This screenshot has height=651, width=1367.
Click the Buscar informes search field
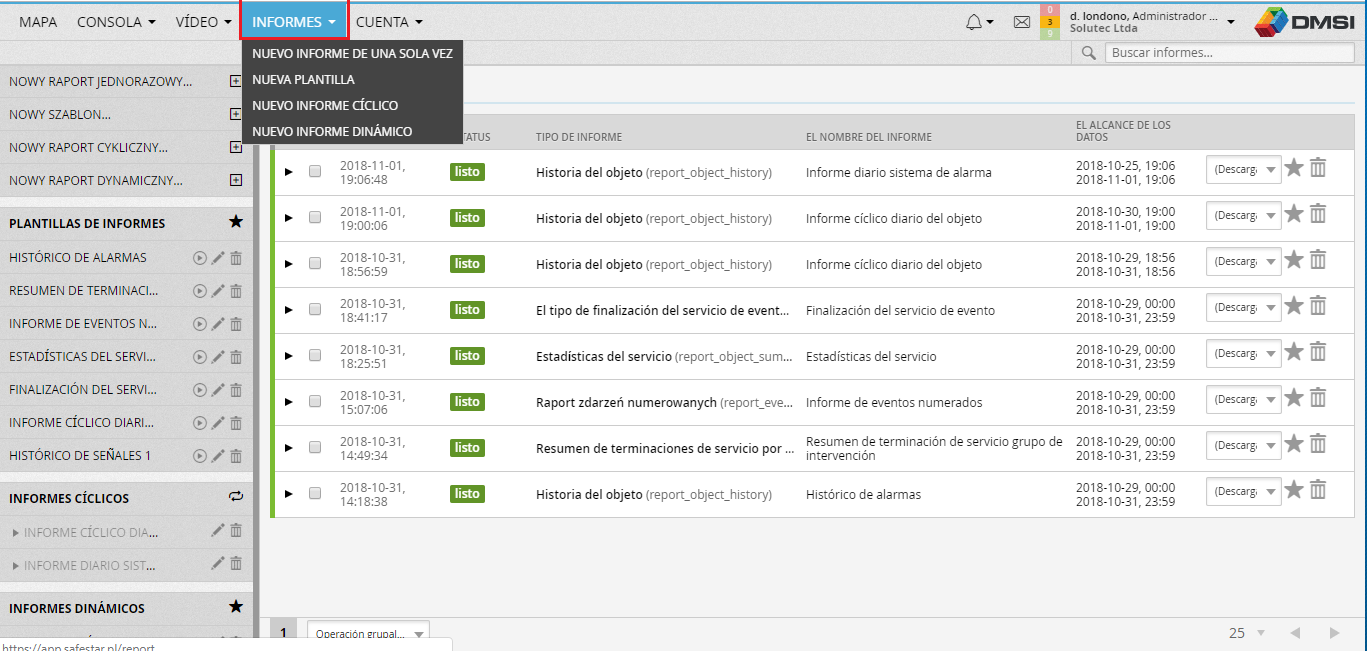click(1230, 53)
